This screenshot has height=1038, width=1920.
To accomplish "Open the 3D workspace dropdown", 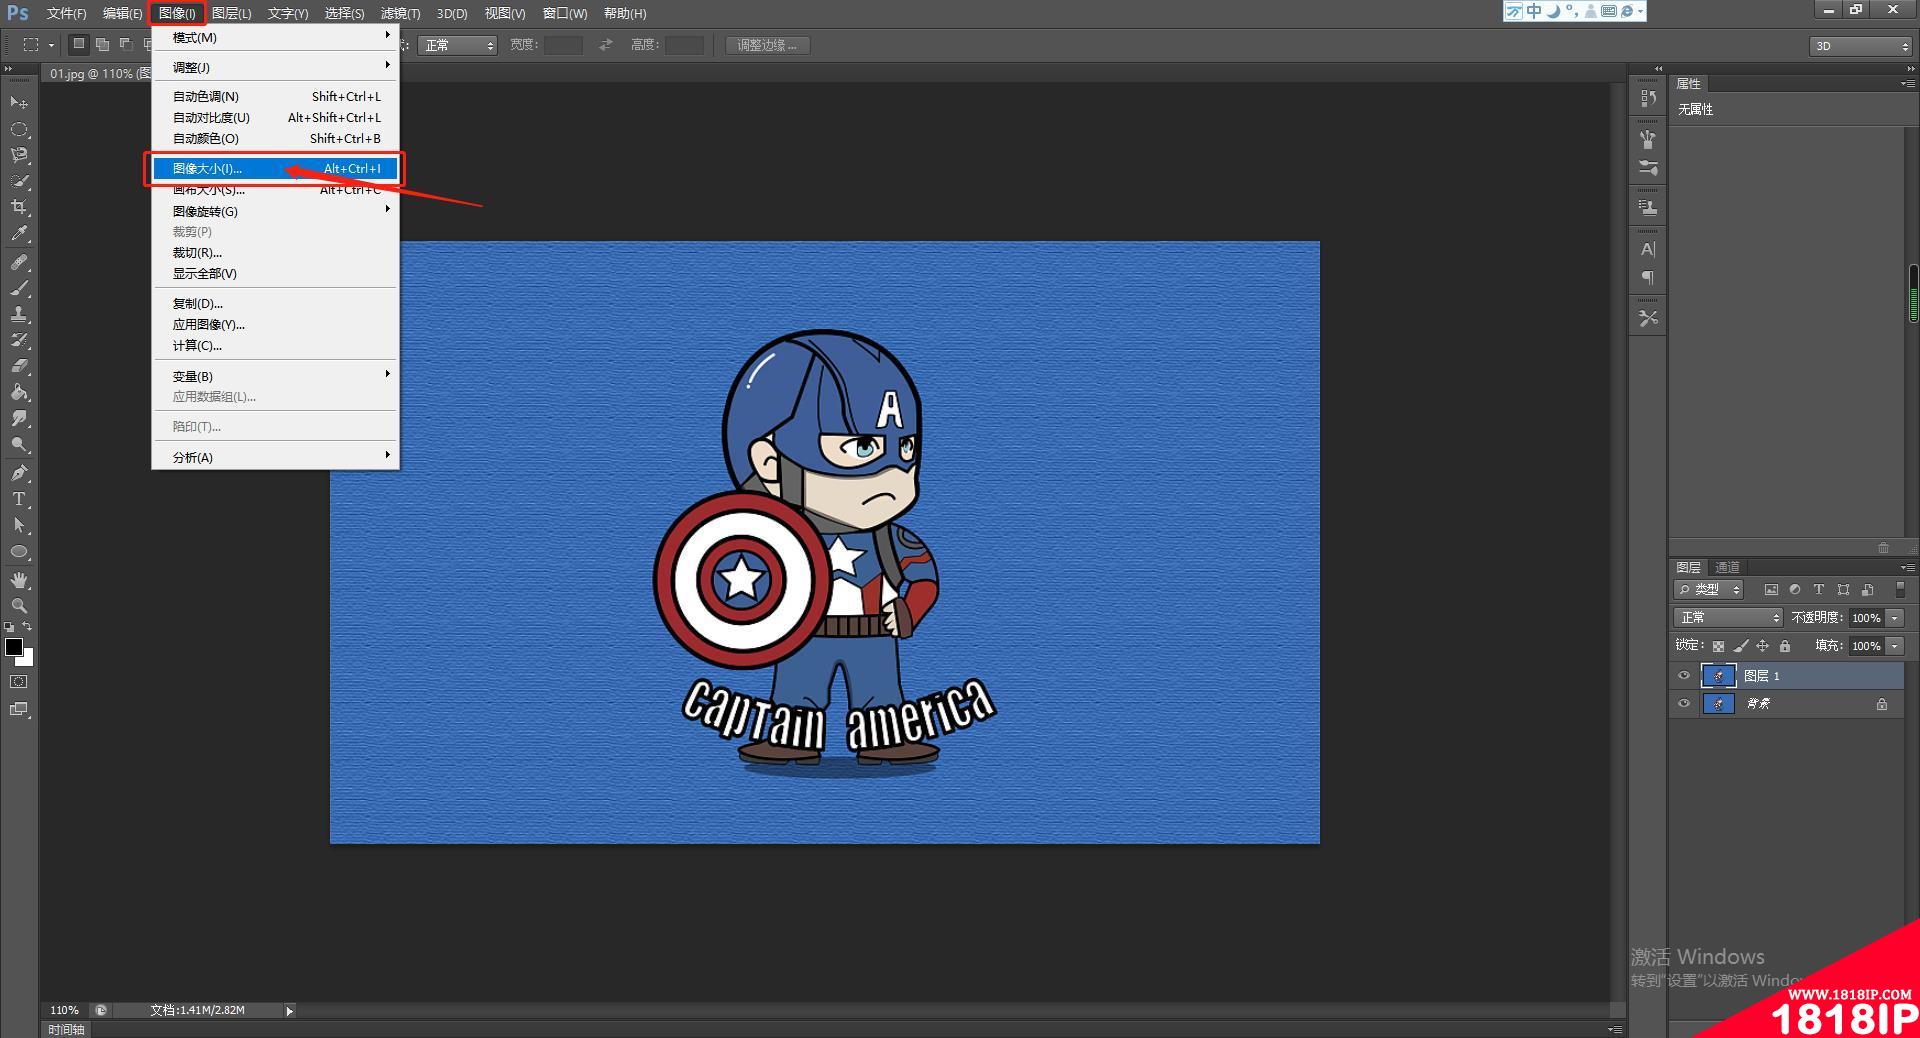I will (1861, 46).
